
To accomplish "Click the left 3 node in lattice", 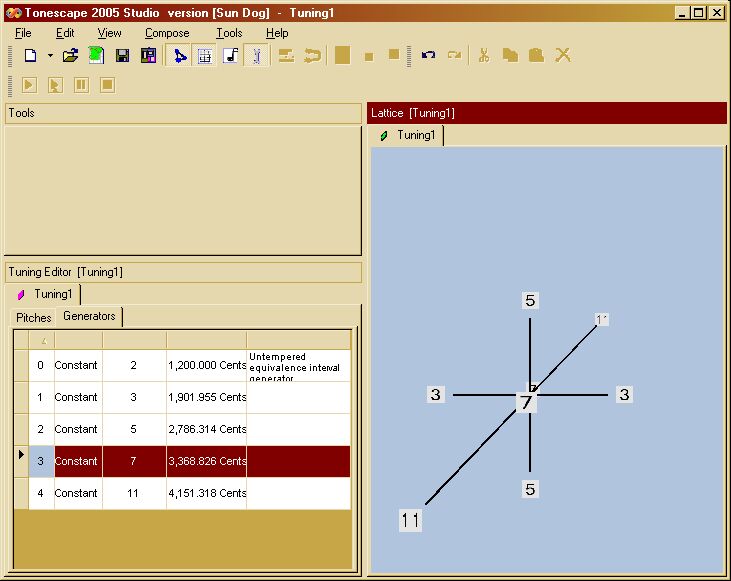I will click(x=435, y=394).
